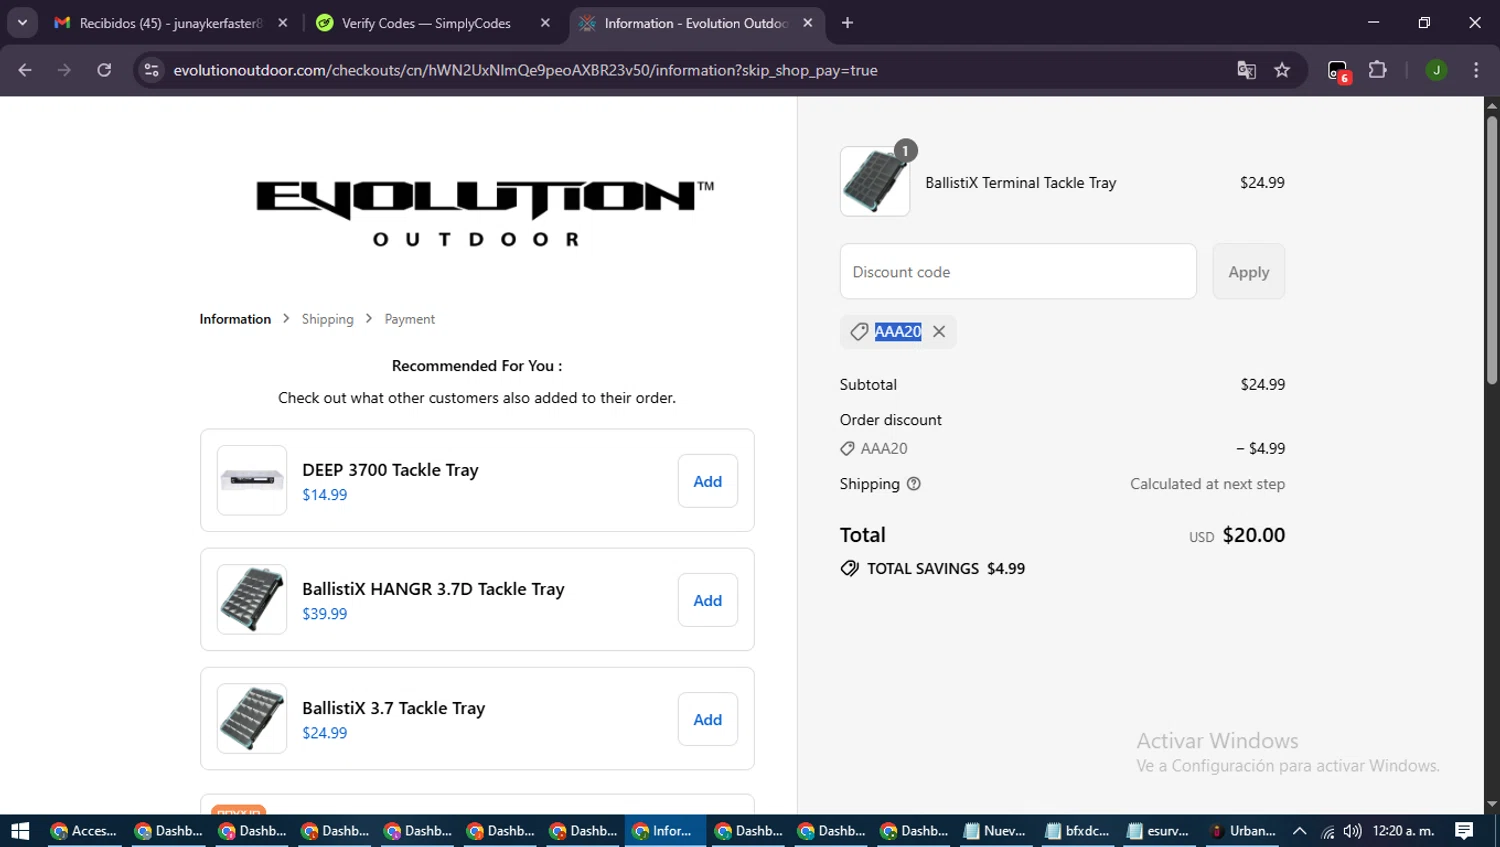Screen dimensions: 1500x847
Task: Open the taskbar clock showing 12:20 a. m.
Action: click(1403, 830)
